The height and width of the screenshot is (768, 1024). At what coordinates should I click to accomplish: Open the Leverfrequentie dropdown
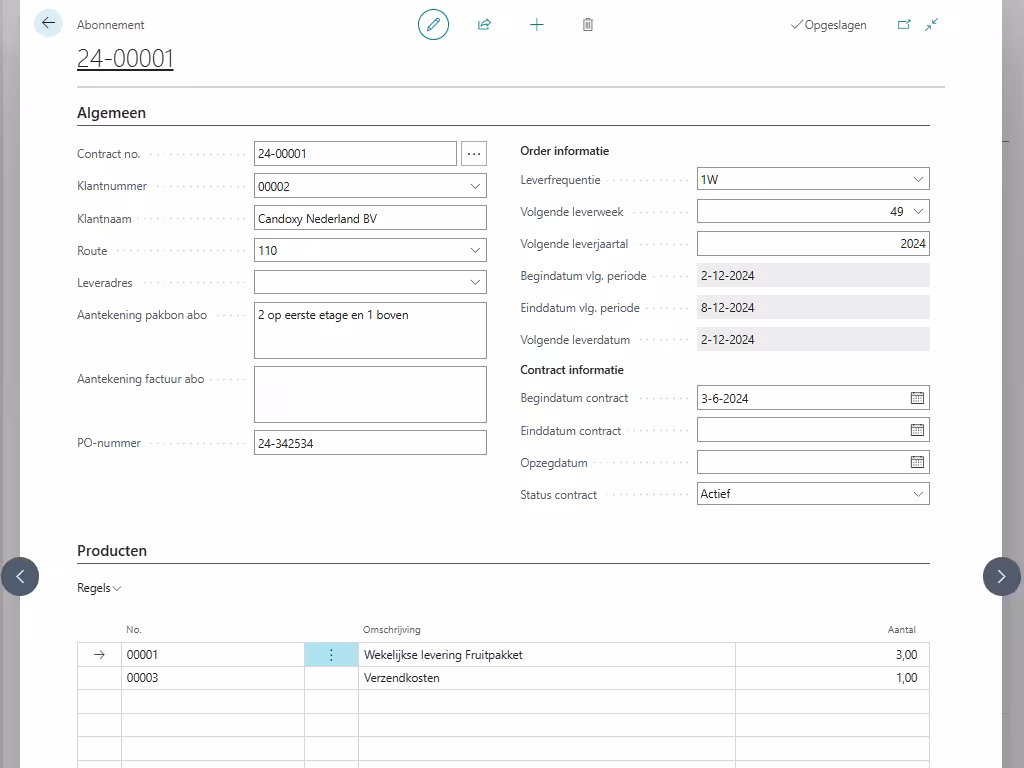tap(918, 180)
